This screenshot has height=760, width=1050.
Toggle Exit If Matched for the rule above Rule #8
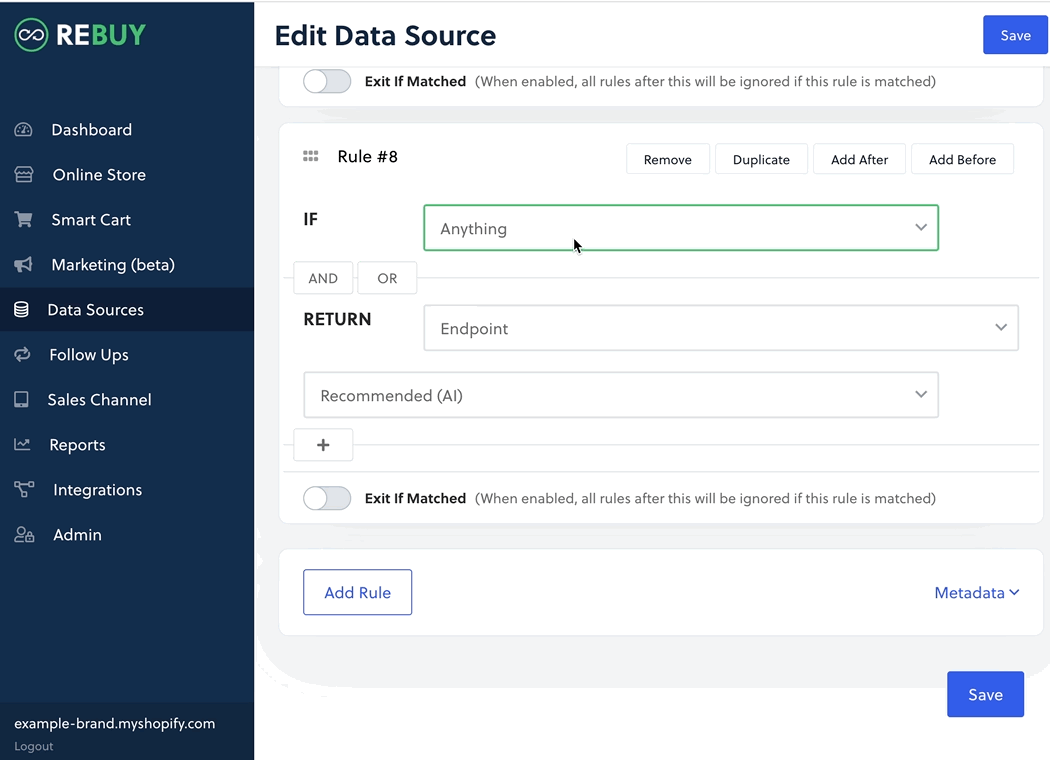pos(327,81)
